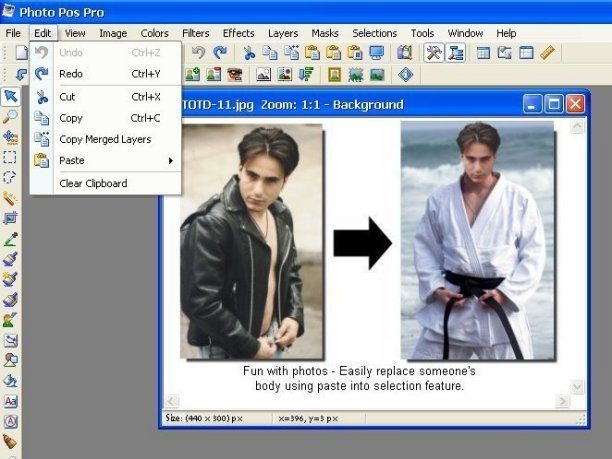The height and width of the screenshot is (459, 612).
Task: Click the leather jacket photo in canvas
Action: click(x=251, y=242)
